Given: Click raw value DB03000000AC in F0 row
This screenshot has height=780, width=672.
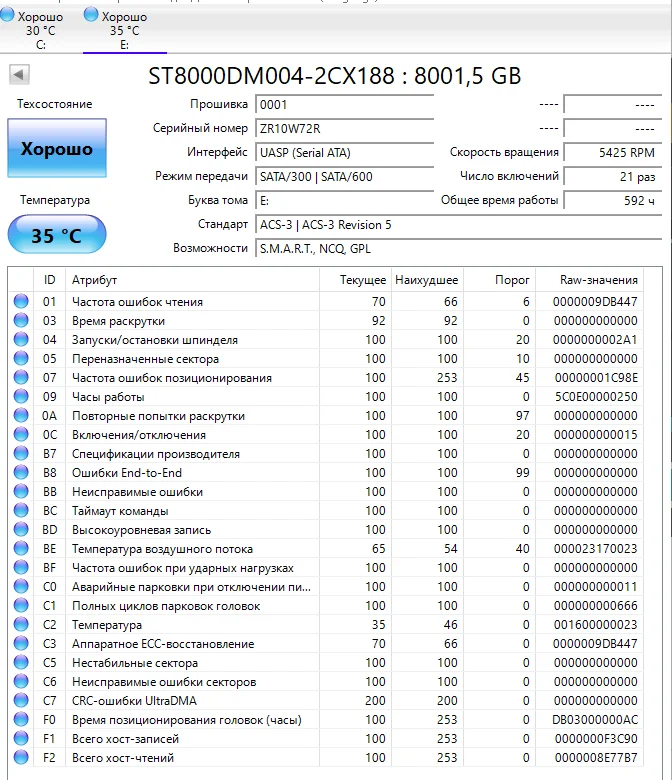Looking at the screenshot, I should point(595,720).
